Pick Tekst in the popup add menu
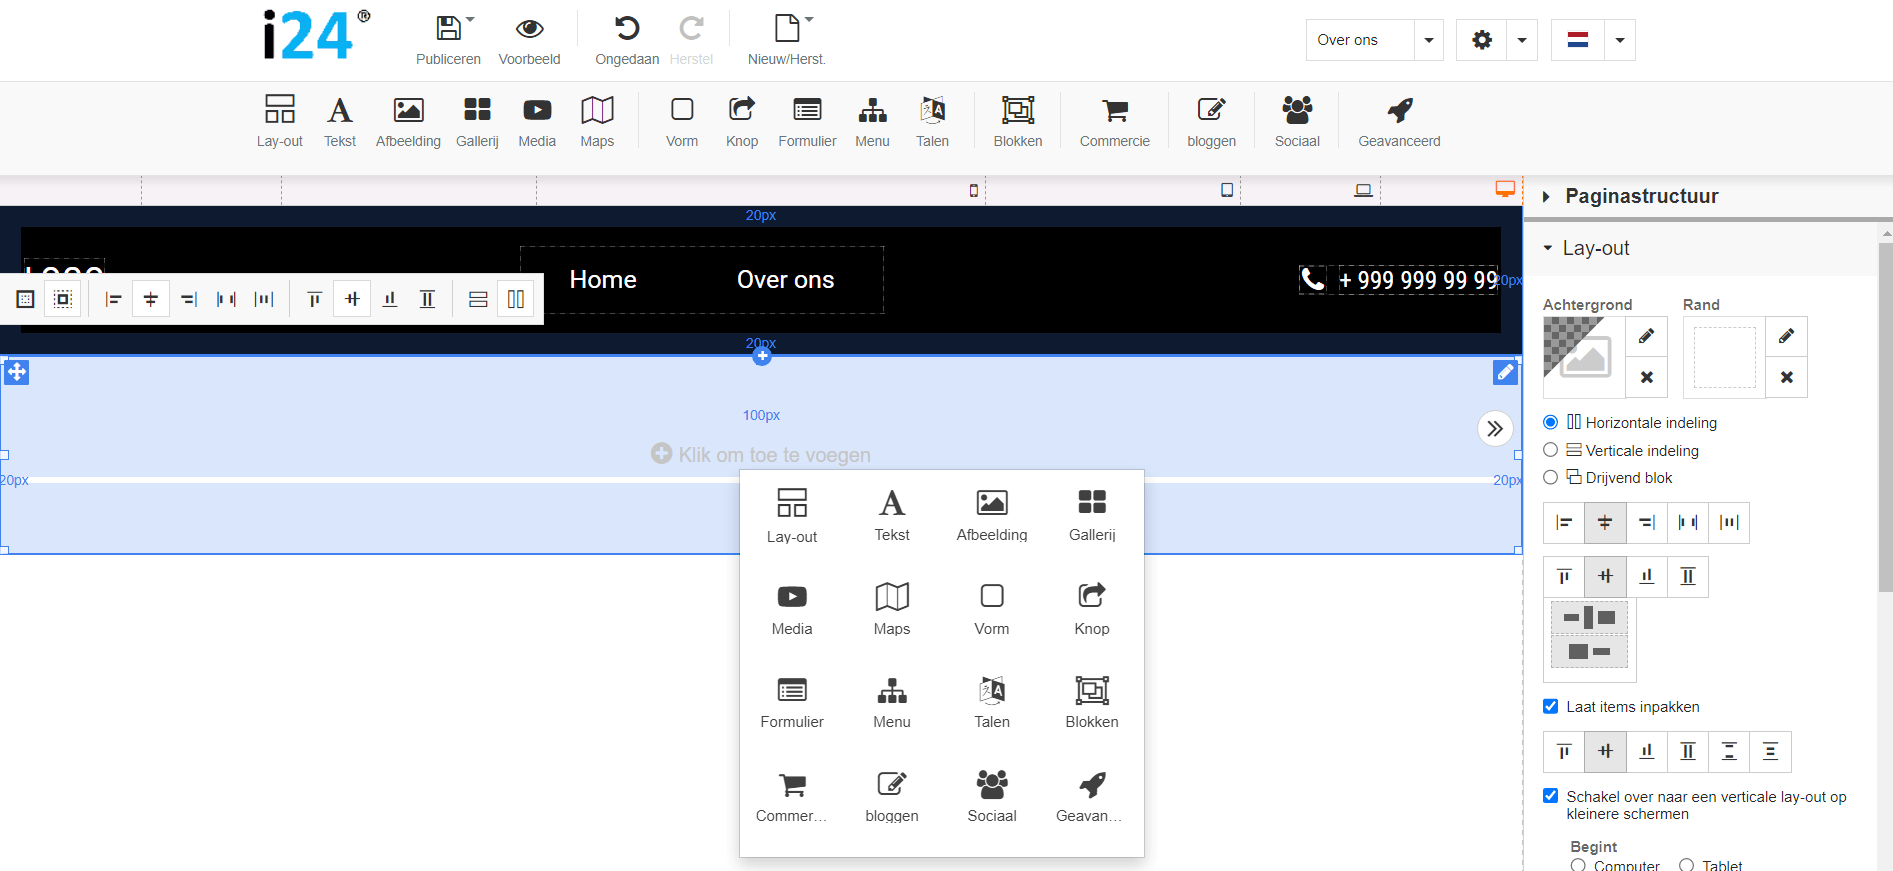This screenshot has width=1893, height=871. tap(892, 515)
